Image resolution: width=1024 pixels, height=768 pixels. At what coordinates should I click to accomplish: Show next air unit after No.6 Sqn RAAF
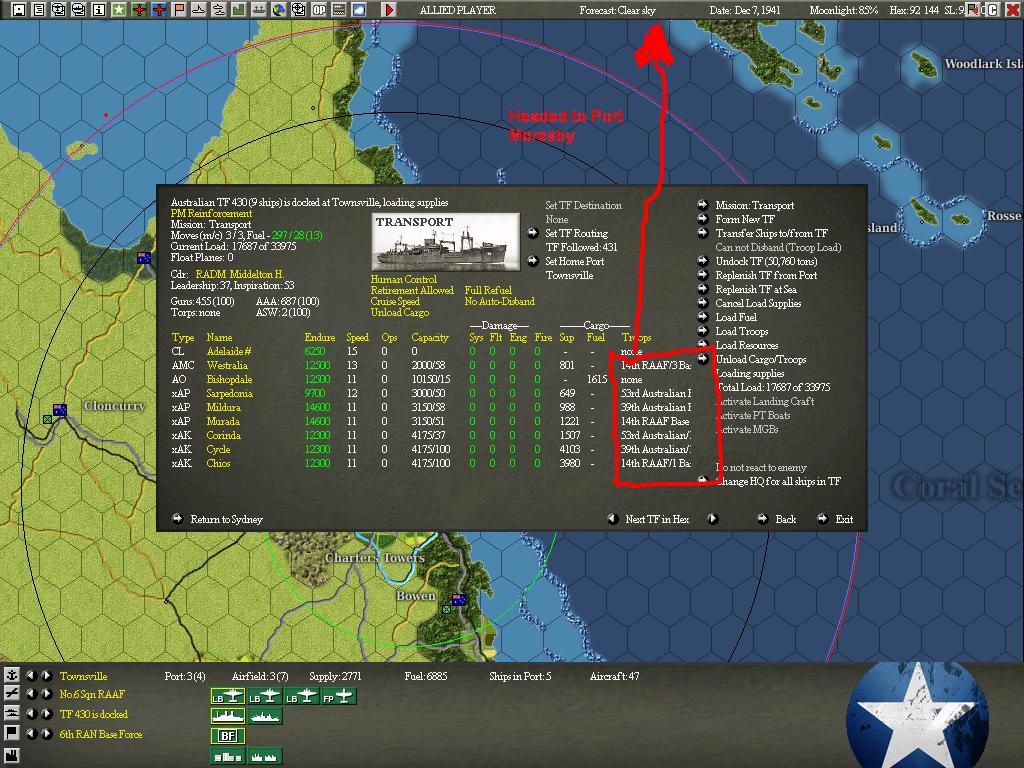click(x=46, y=694)
